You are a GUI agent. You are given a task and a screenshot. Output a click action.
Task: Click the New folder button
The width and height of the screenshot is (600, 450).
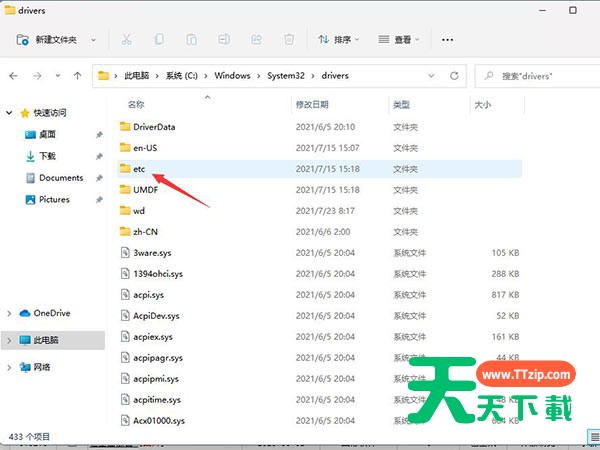[56, 40]
